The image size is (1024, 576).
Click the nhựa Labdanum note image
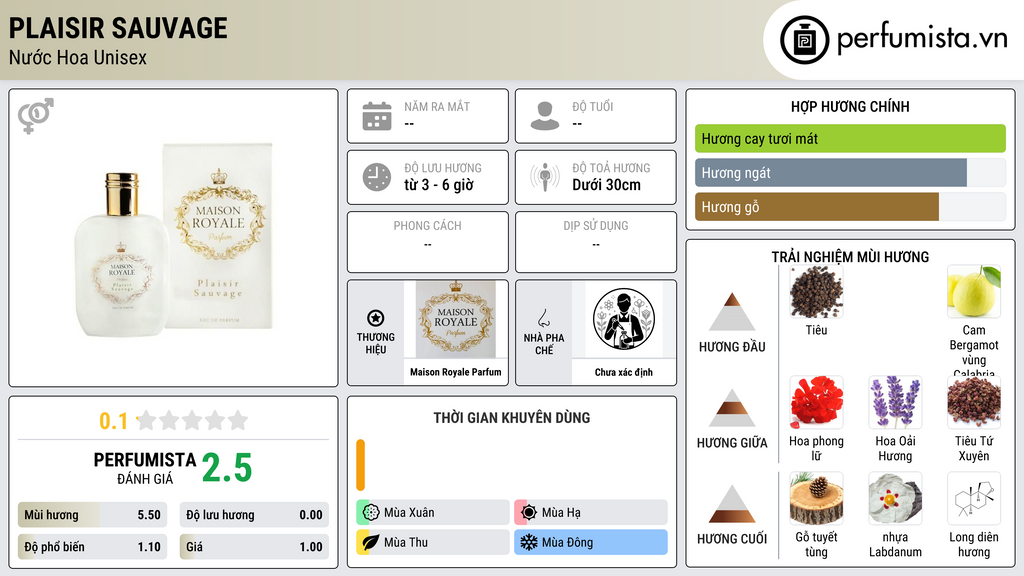(895, 499)
